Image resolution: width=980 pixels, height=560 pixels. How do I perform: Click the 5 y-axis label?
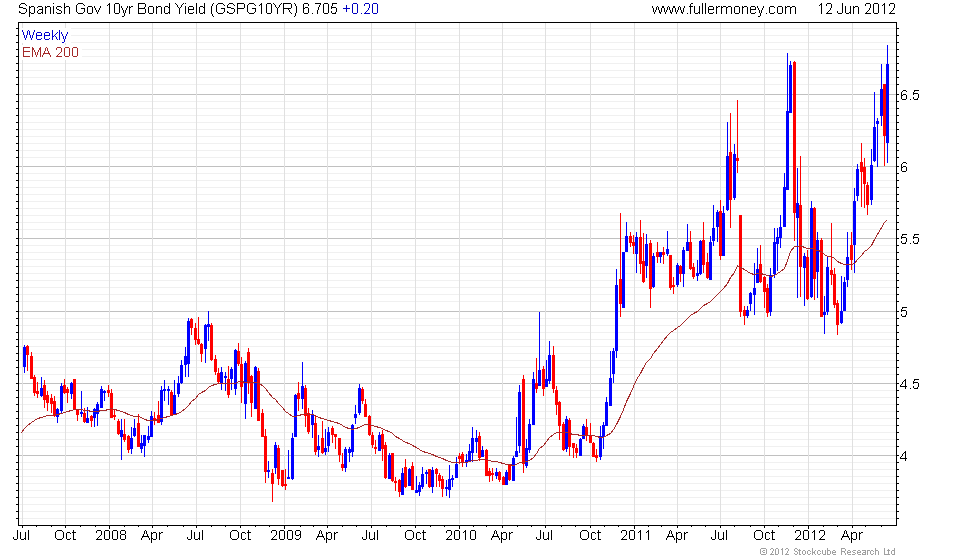904,312
